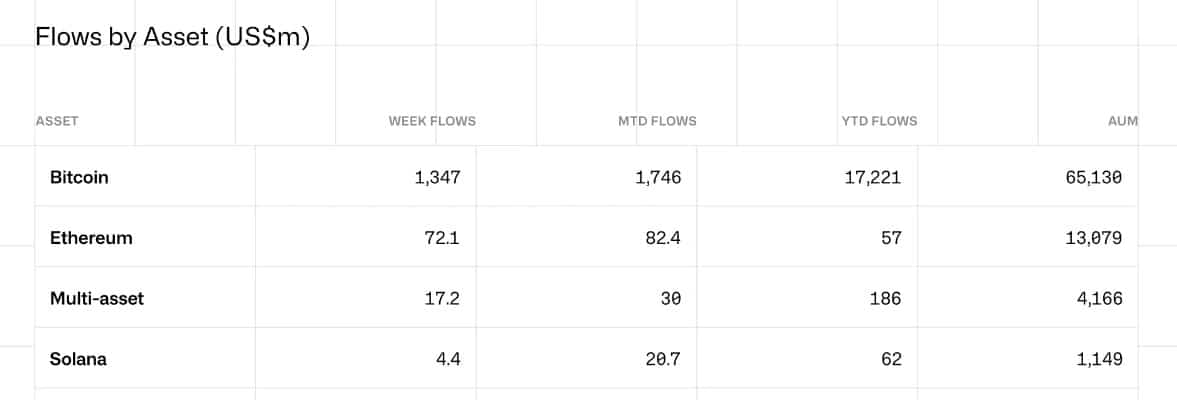The image size is (1177, 400).
Task: Select the Multi-asset row label
Action: 97,299
